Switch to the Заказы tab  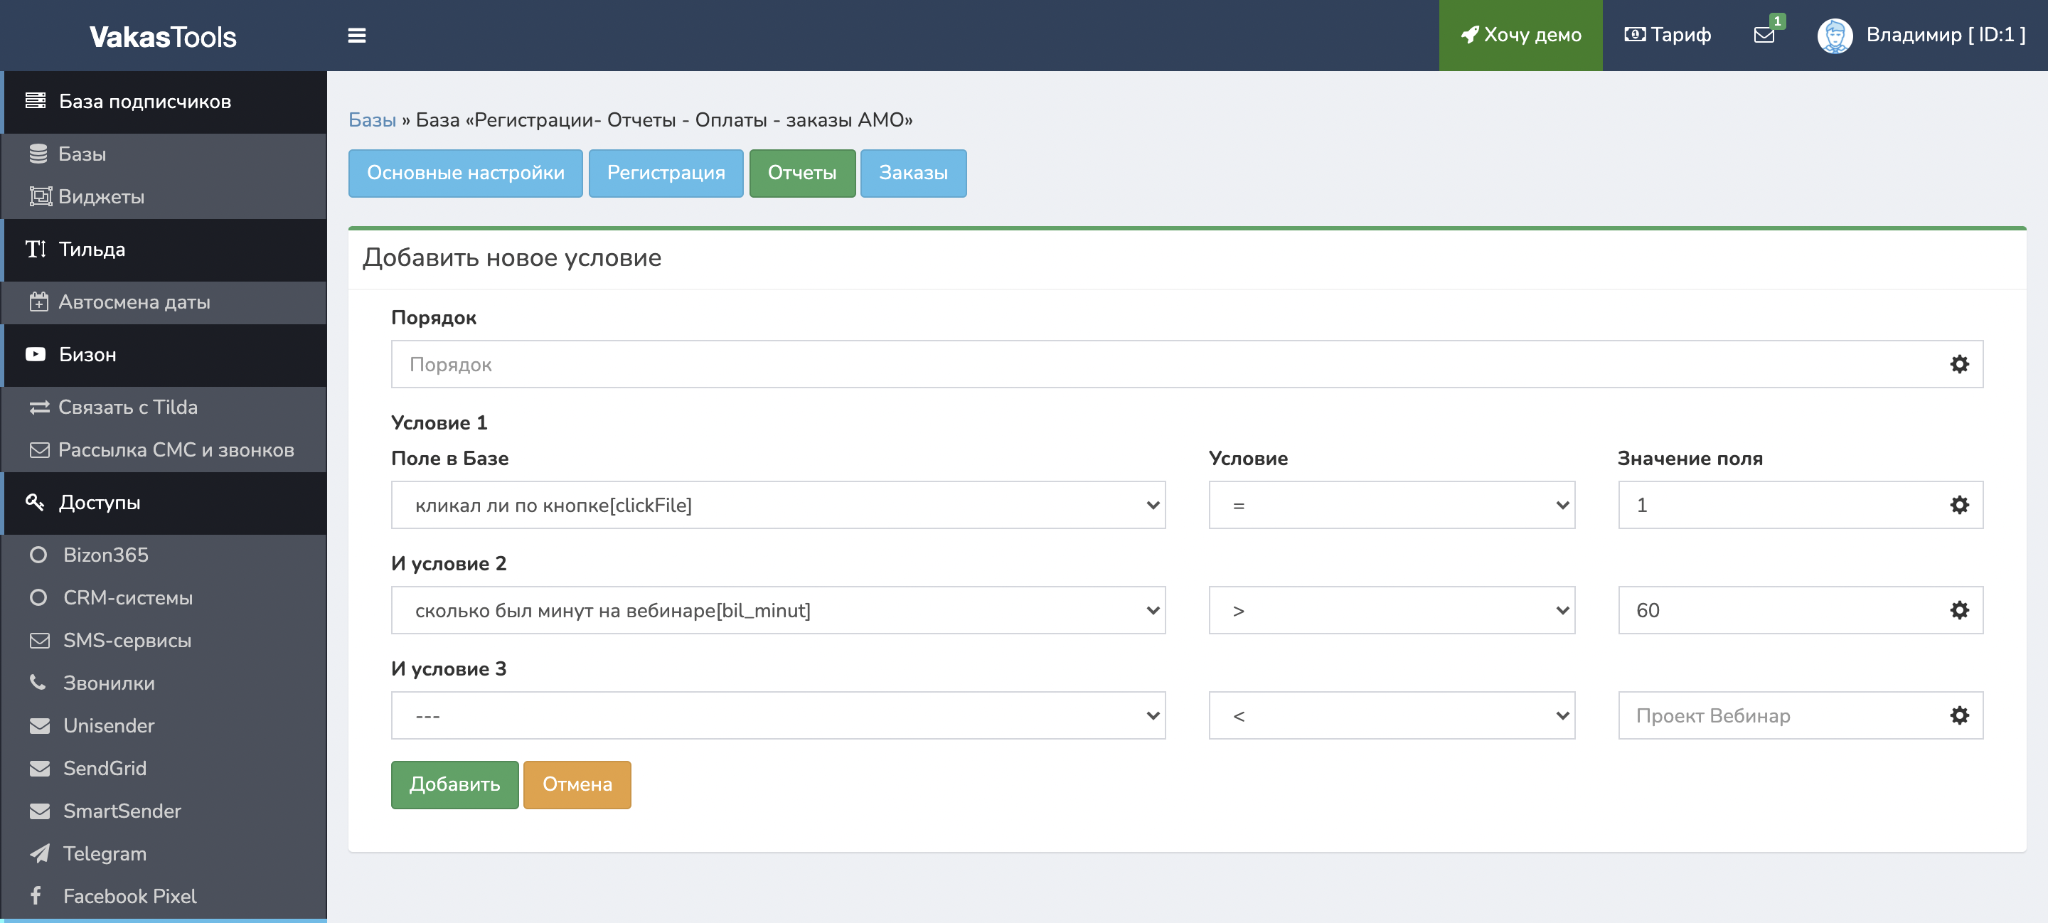(913, 173)
